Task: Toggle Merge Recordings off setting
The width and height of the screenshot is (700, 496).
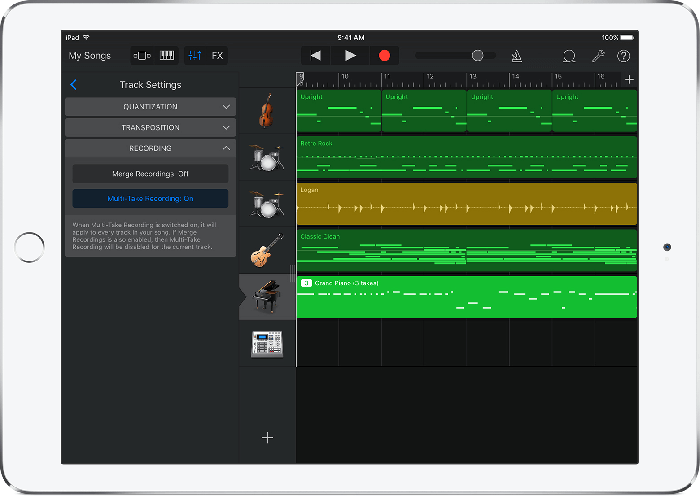Action: 150,174
